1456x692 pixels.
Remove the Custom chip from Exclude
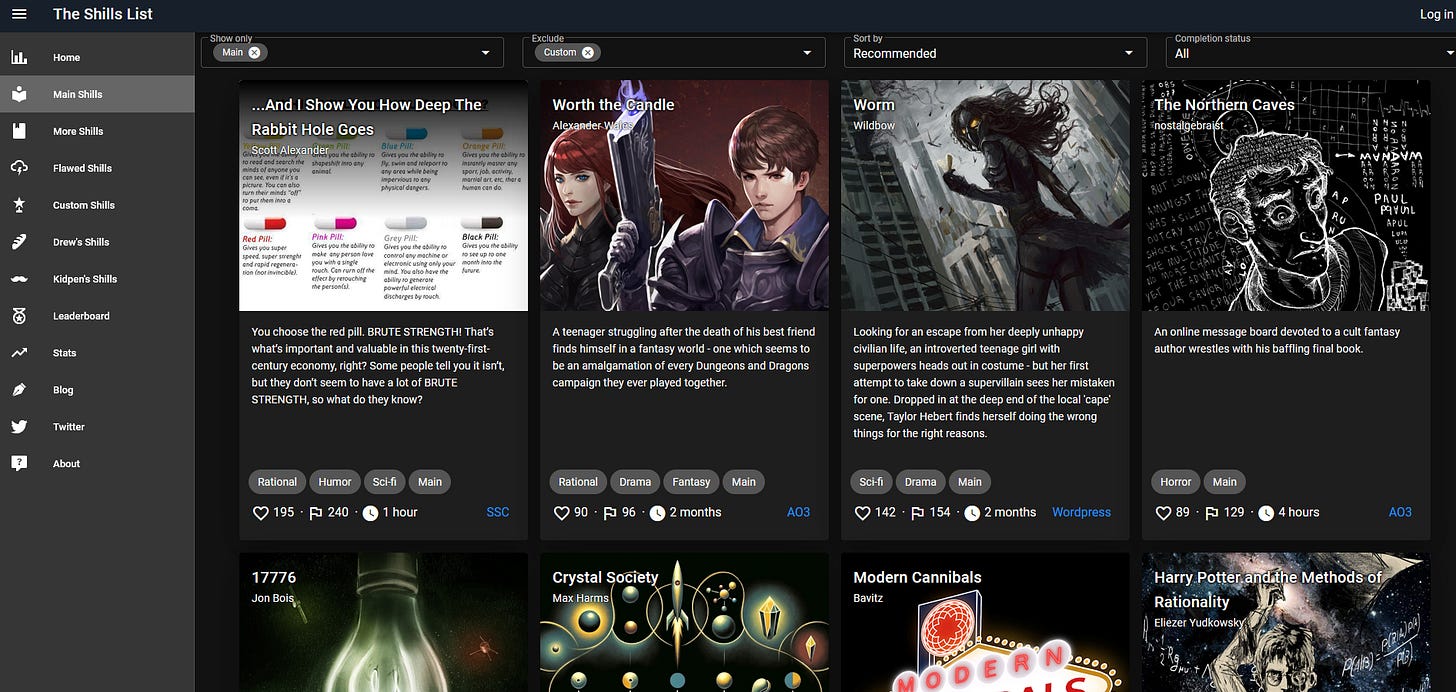click(587, 52)
